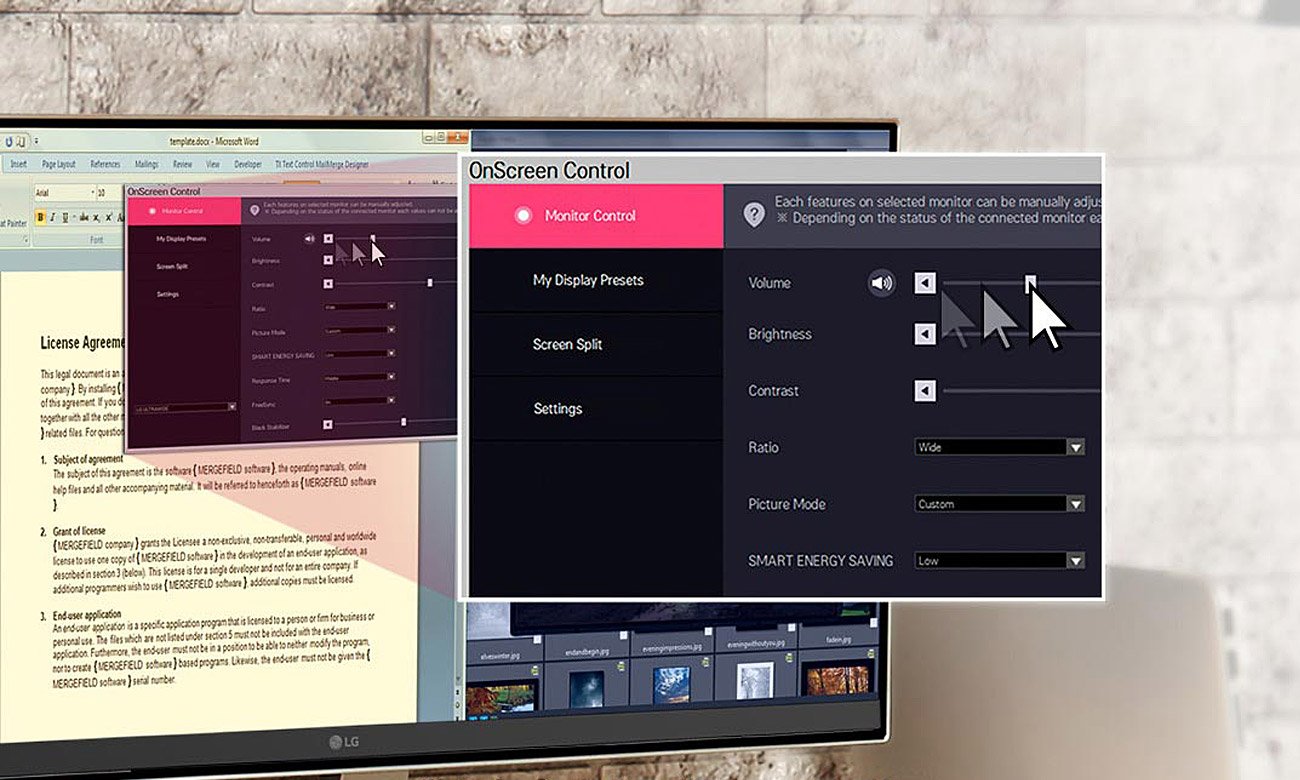Viewport: 1300px width, 780px height.
Task: Open FreeSync dropdown in small OnScreen window
Action: 359,401
